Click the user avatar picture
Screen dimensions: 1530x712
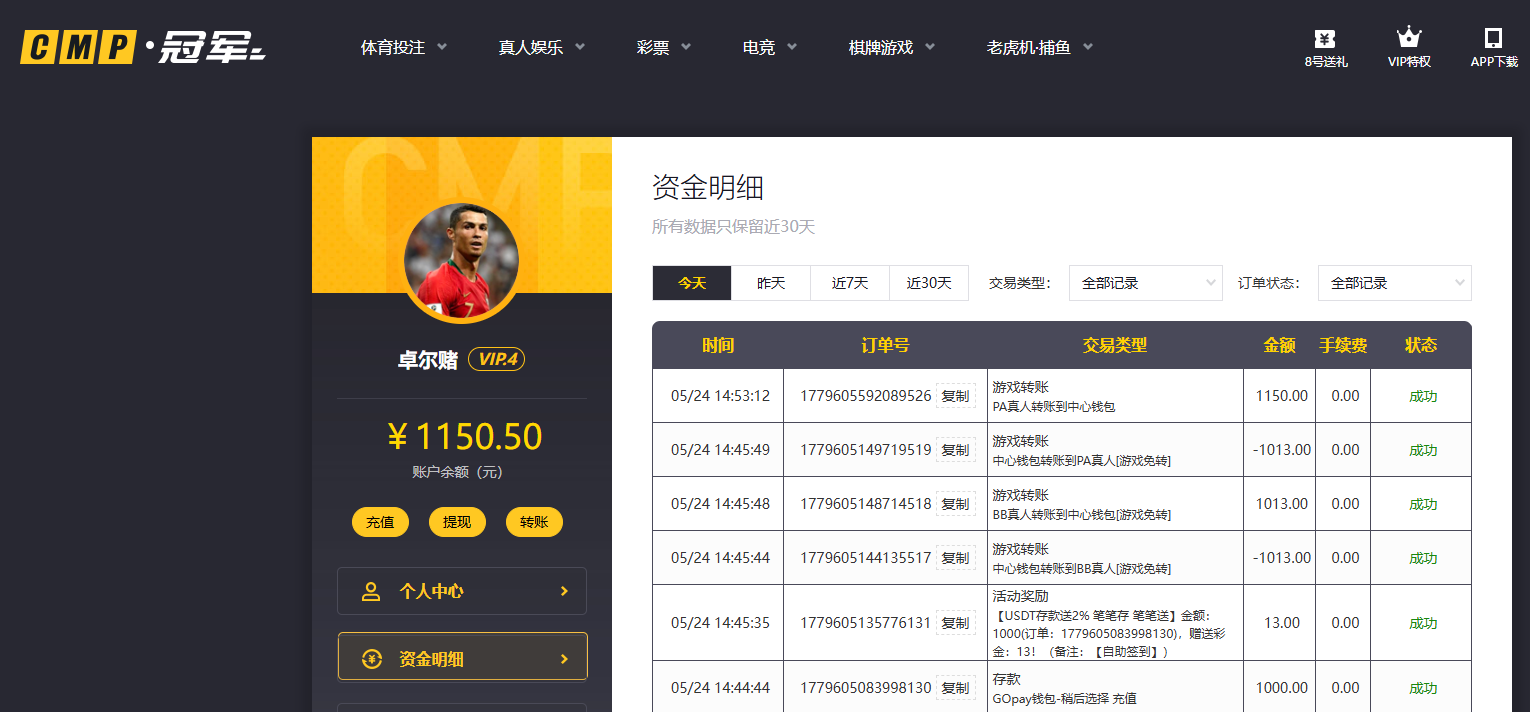[461, 261]
